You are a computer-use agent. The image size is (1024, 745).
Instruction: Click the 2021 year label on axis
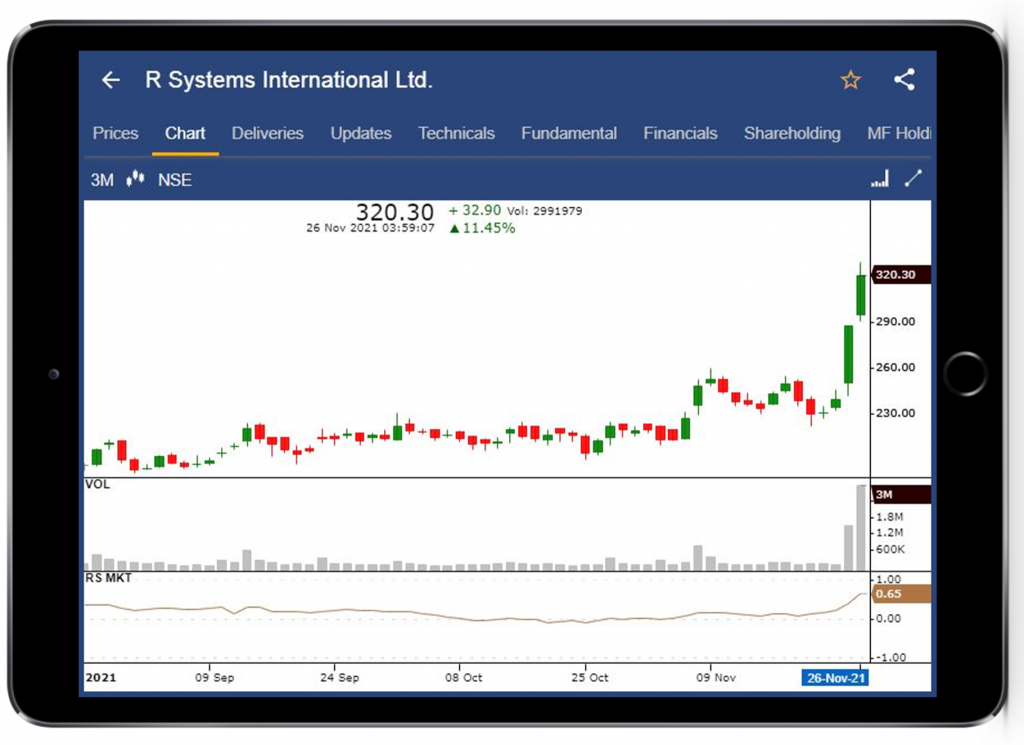pyautogui.click(x=101, y=677)
